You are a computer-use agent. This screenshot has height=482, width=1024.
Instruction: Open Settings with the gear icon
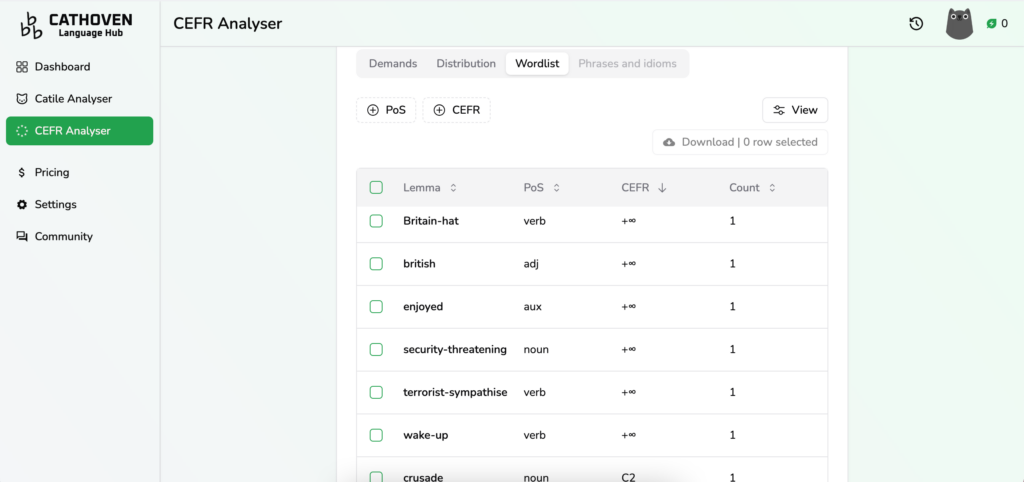point(55,205)
